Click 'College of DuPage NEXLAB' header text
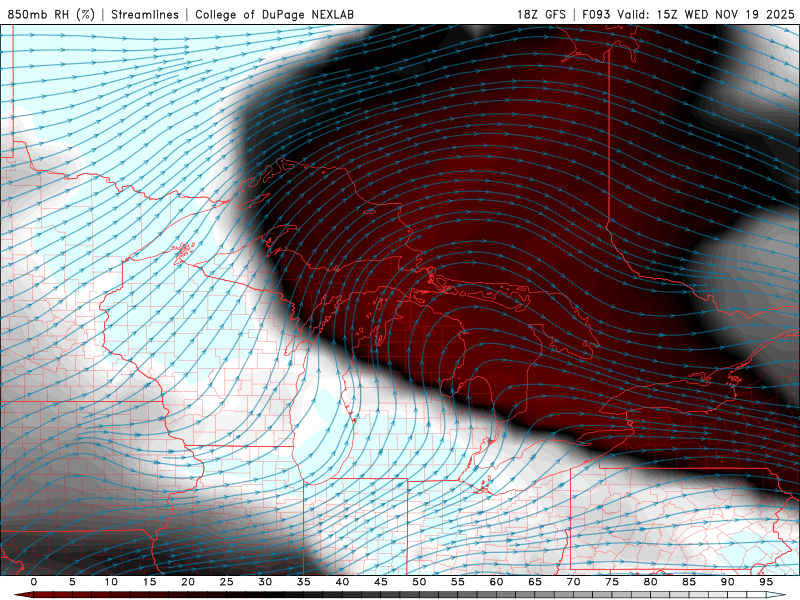The image size is (800, 600). (274, 14)
